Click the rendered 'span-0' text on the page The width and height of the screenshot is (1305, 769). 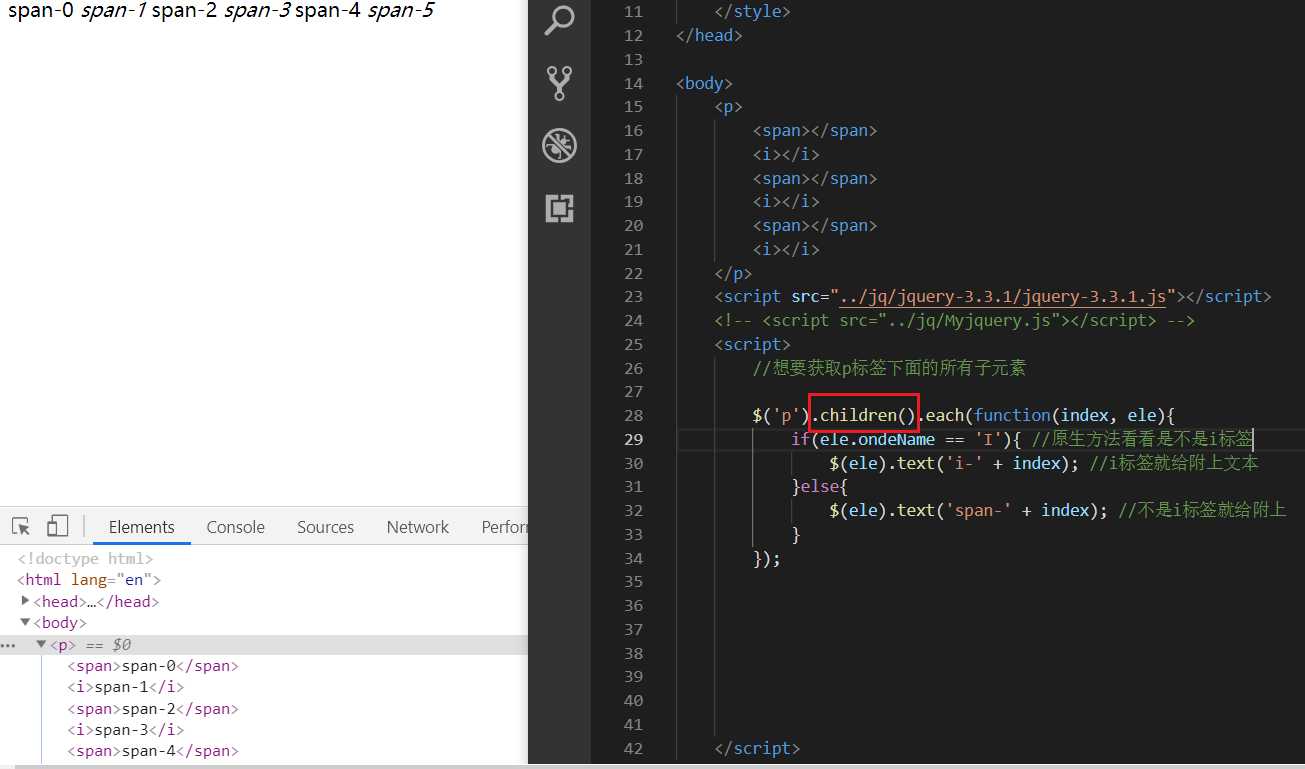click(x=41, y=12)
